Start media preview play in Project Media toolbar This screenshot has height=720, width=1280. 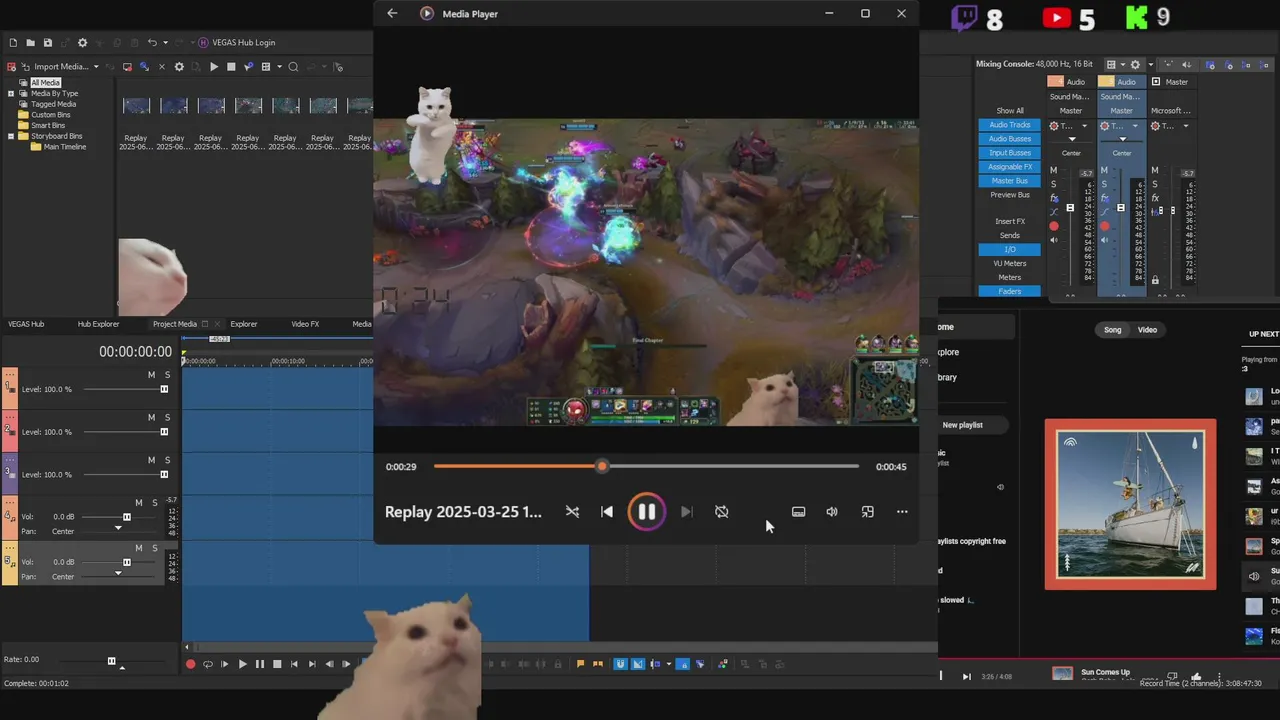click(x=213, y=67)
